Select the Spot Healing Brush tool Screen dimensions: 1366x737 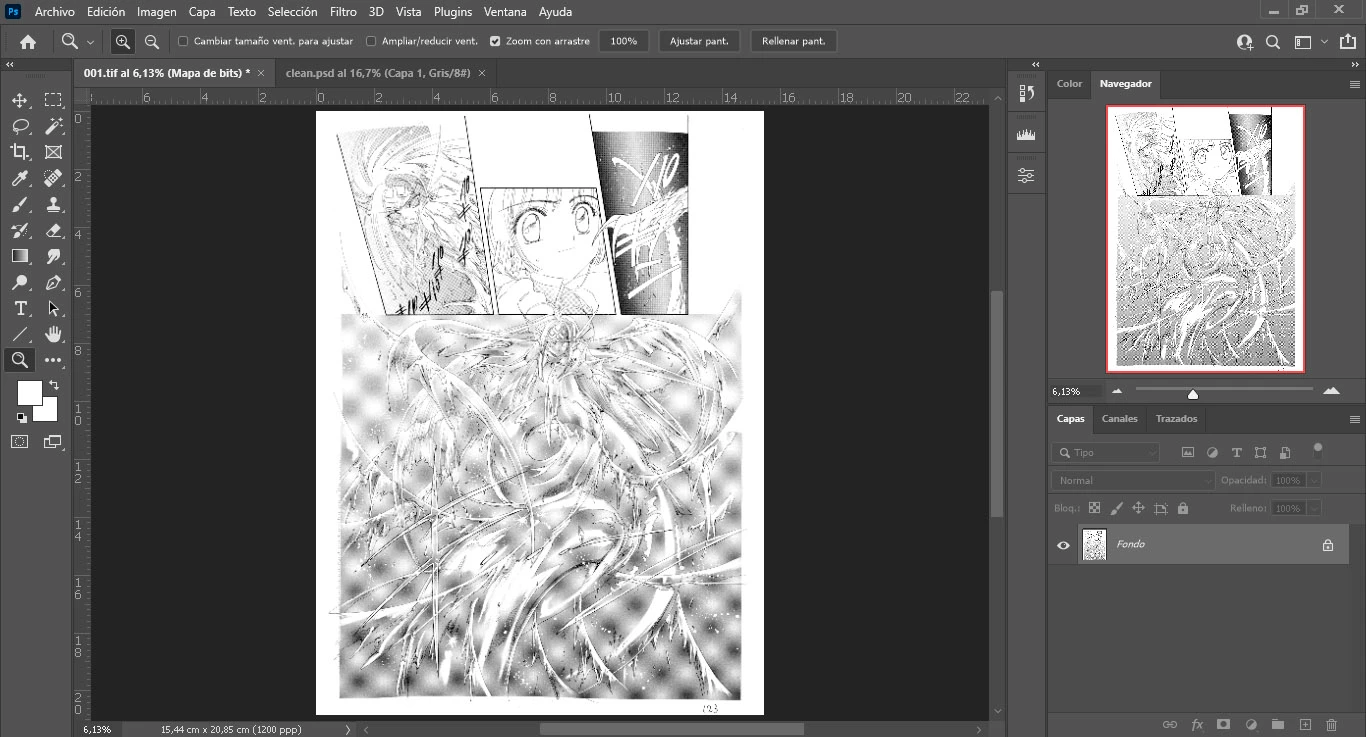53,178
